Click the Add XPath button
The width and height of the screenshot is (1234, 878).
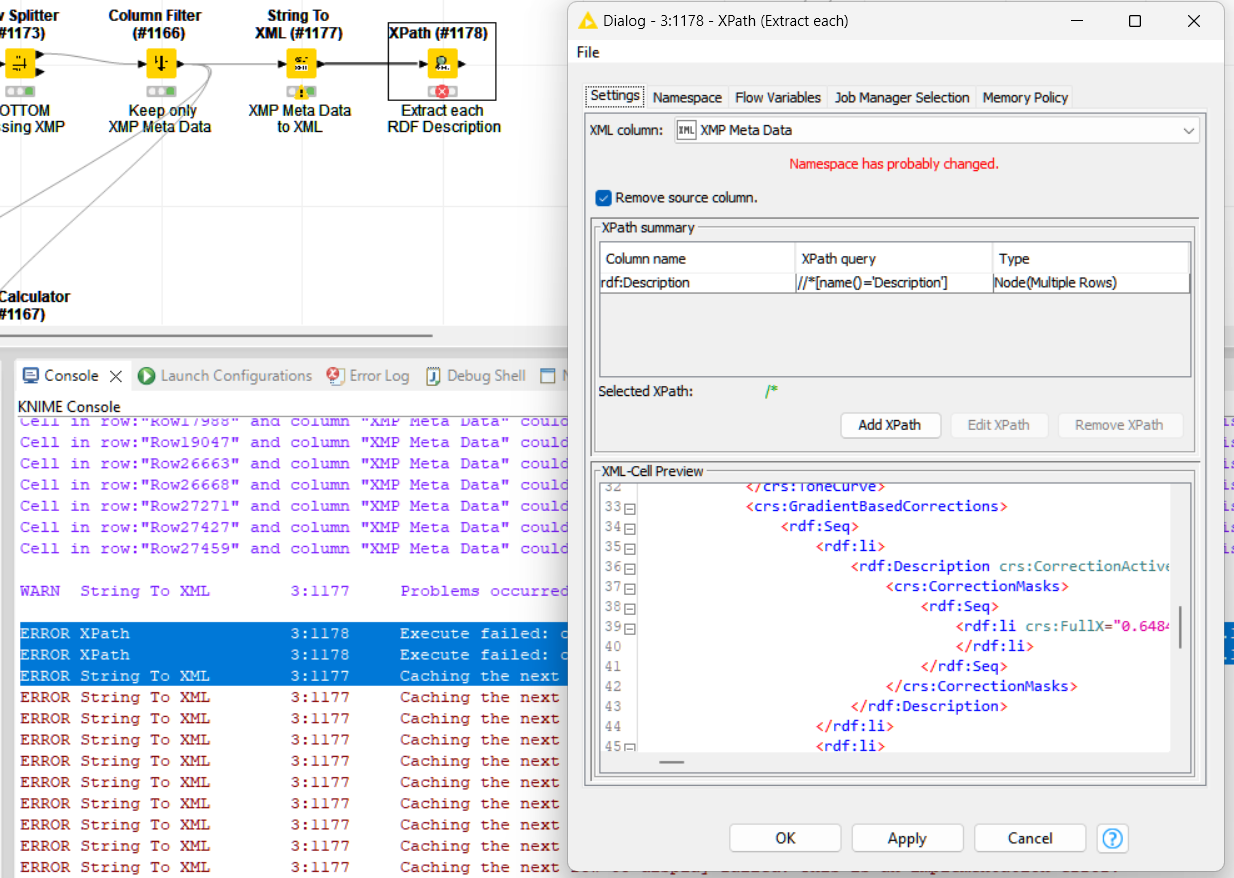(x=889, y=425)
